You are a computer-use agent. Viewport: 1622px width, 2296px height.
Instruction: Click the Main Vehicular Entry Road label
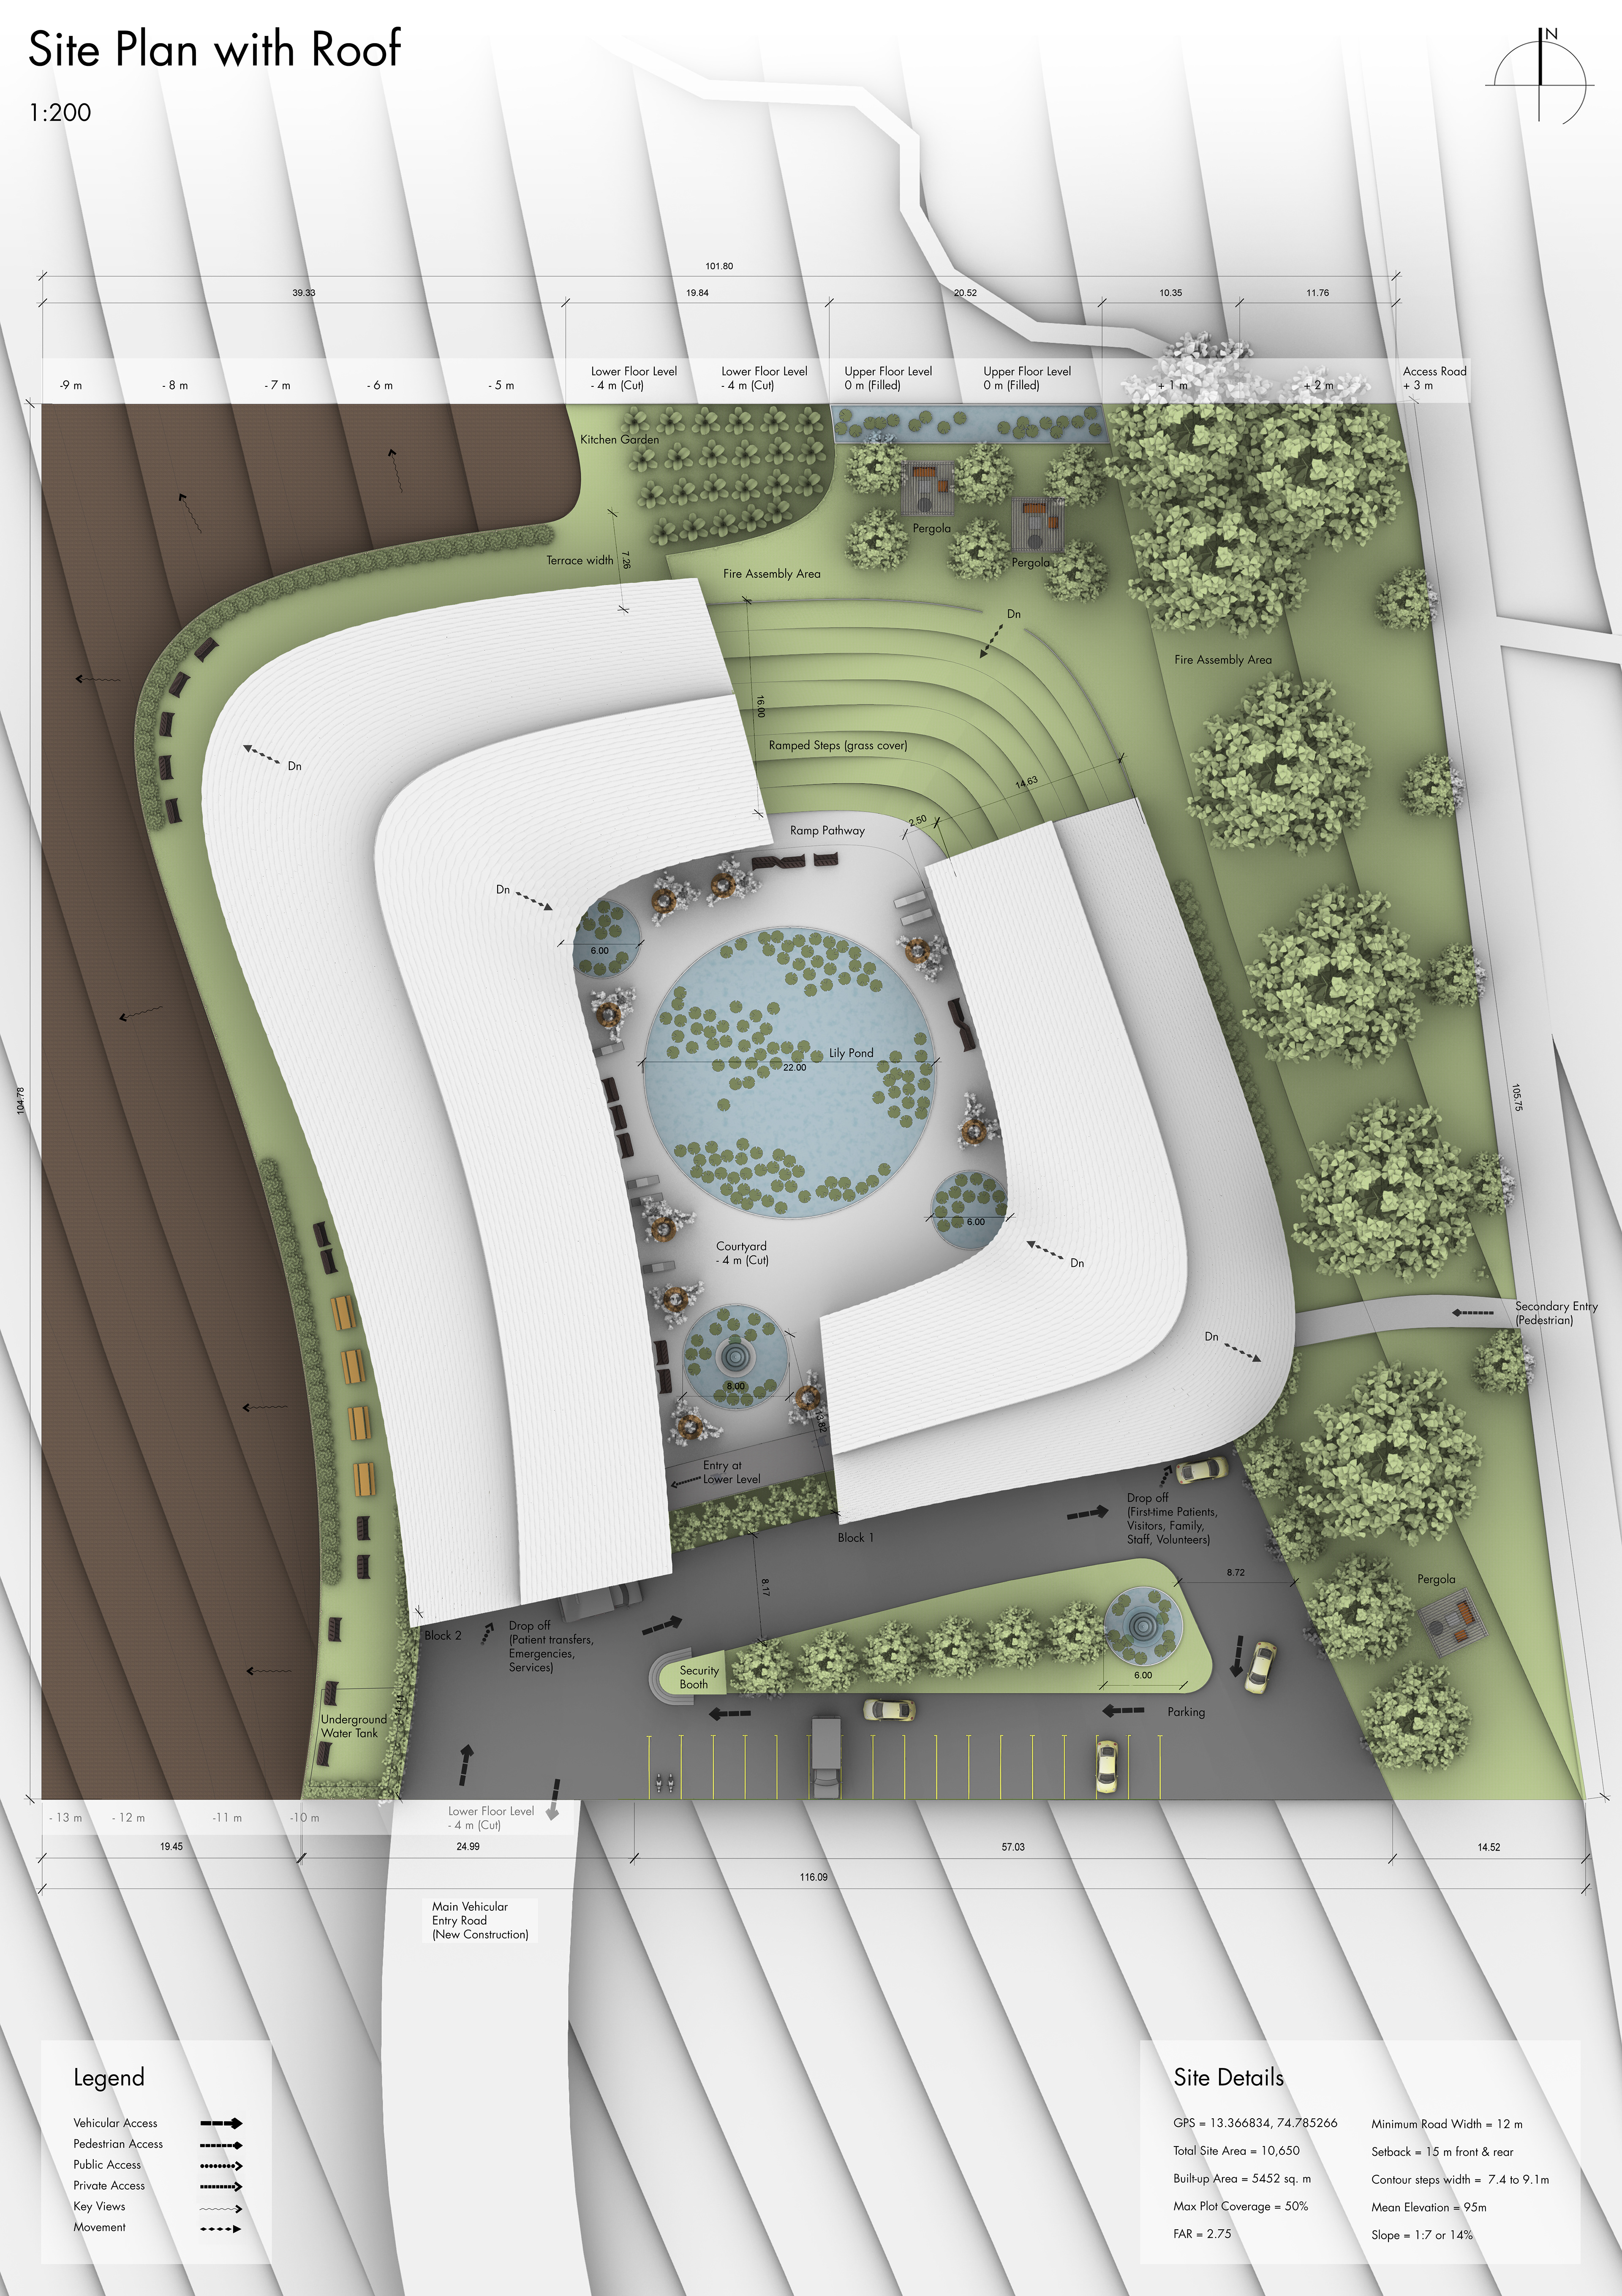pos(480,1920)
